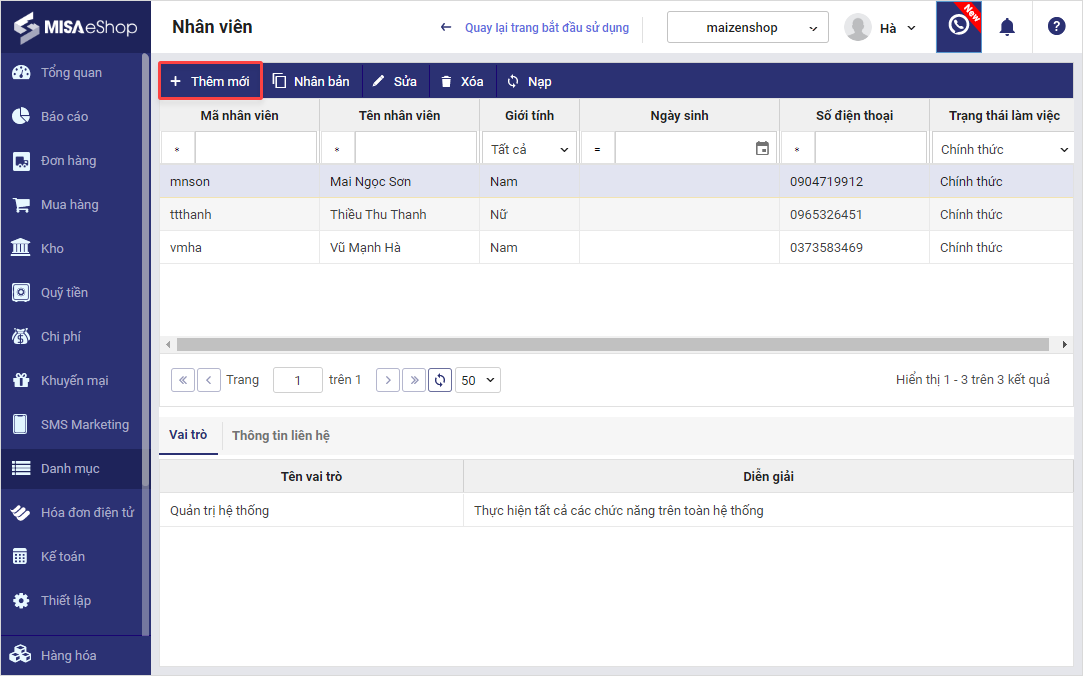Click the Thêm mới button
The height and width of the screenshot is (676, 1083).
click(x=210, y=81)
